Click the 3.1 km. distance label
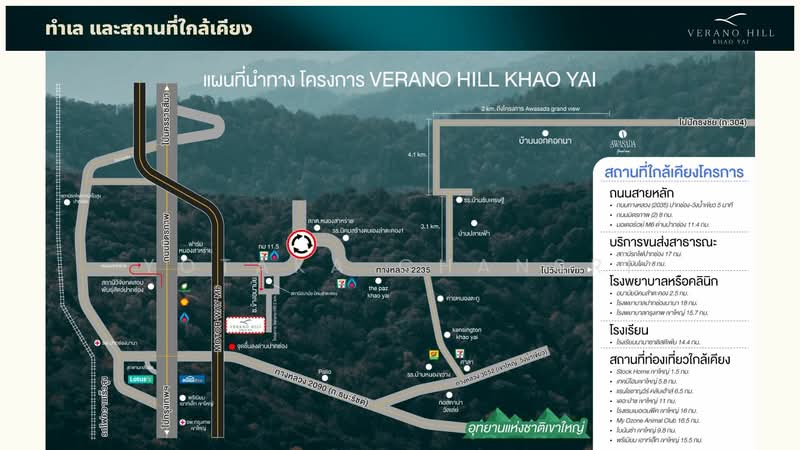This screenshot has height=450, width=800. point(430,227)
